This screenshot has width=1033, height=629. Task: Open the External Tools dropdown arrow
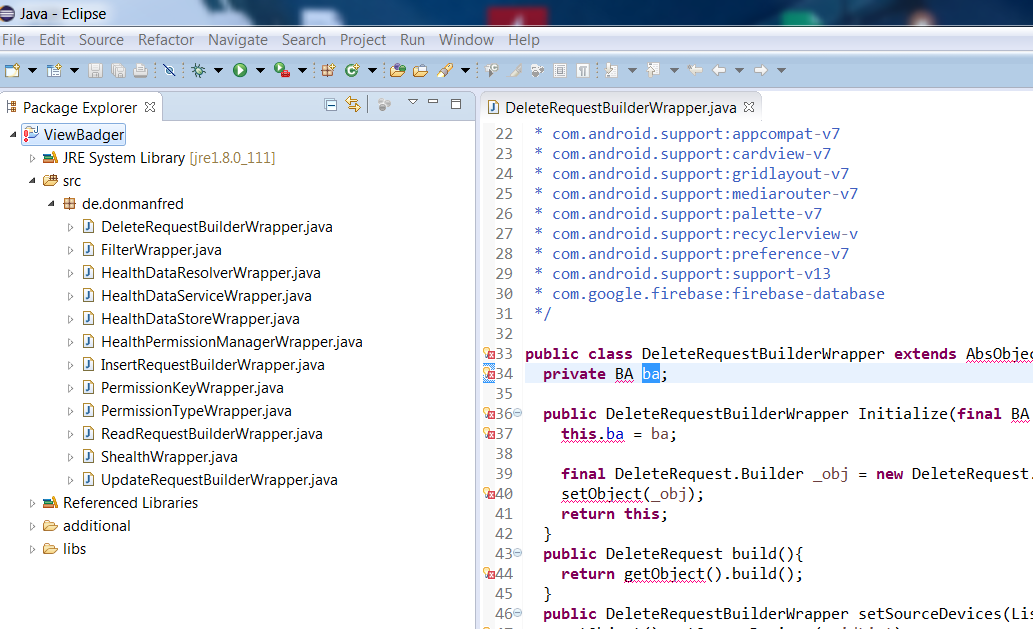[302, 70]
